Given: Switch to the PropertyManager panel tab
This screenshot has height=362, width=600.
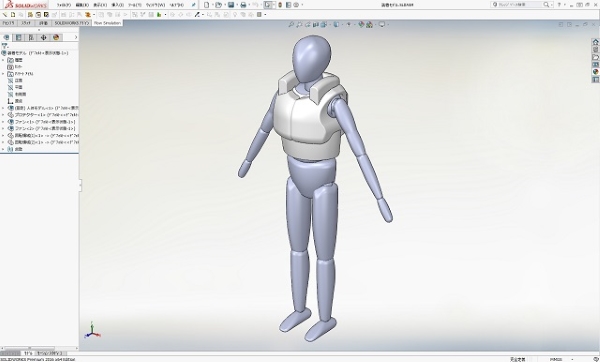Looking at the screenshot, I should pos(18,37).
